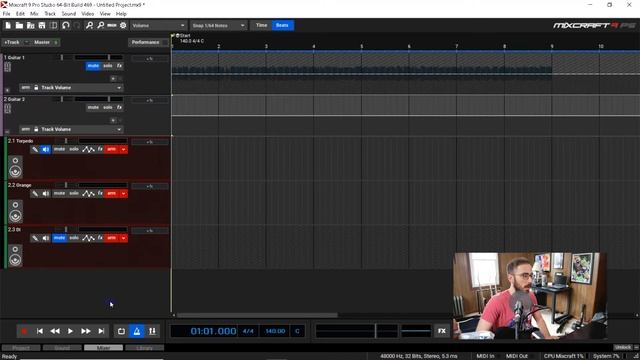Solo the Guitar 2 track
The width and height of the screenshot is (640, 360).
tap(108, 107)
